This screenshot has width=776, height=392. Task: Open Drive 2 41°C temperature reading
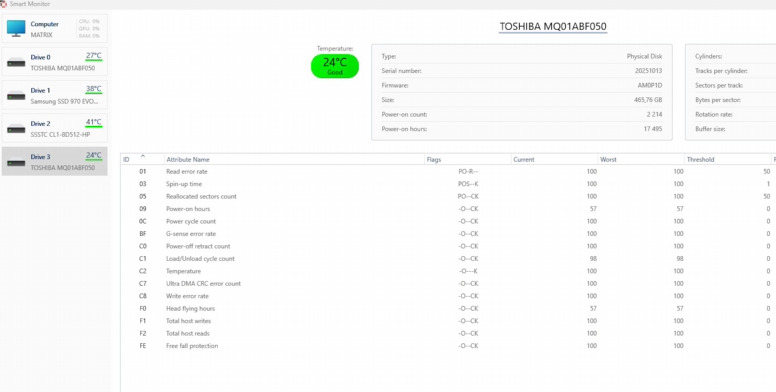coord(94,122)
